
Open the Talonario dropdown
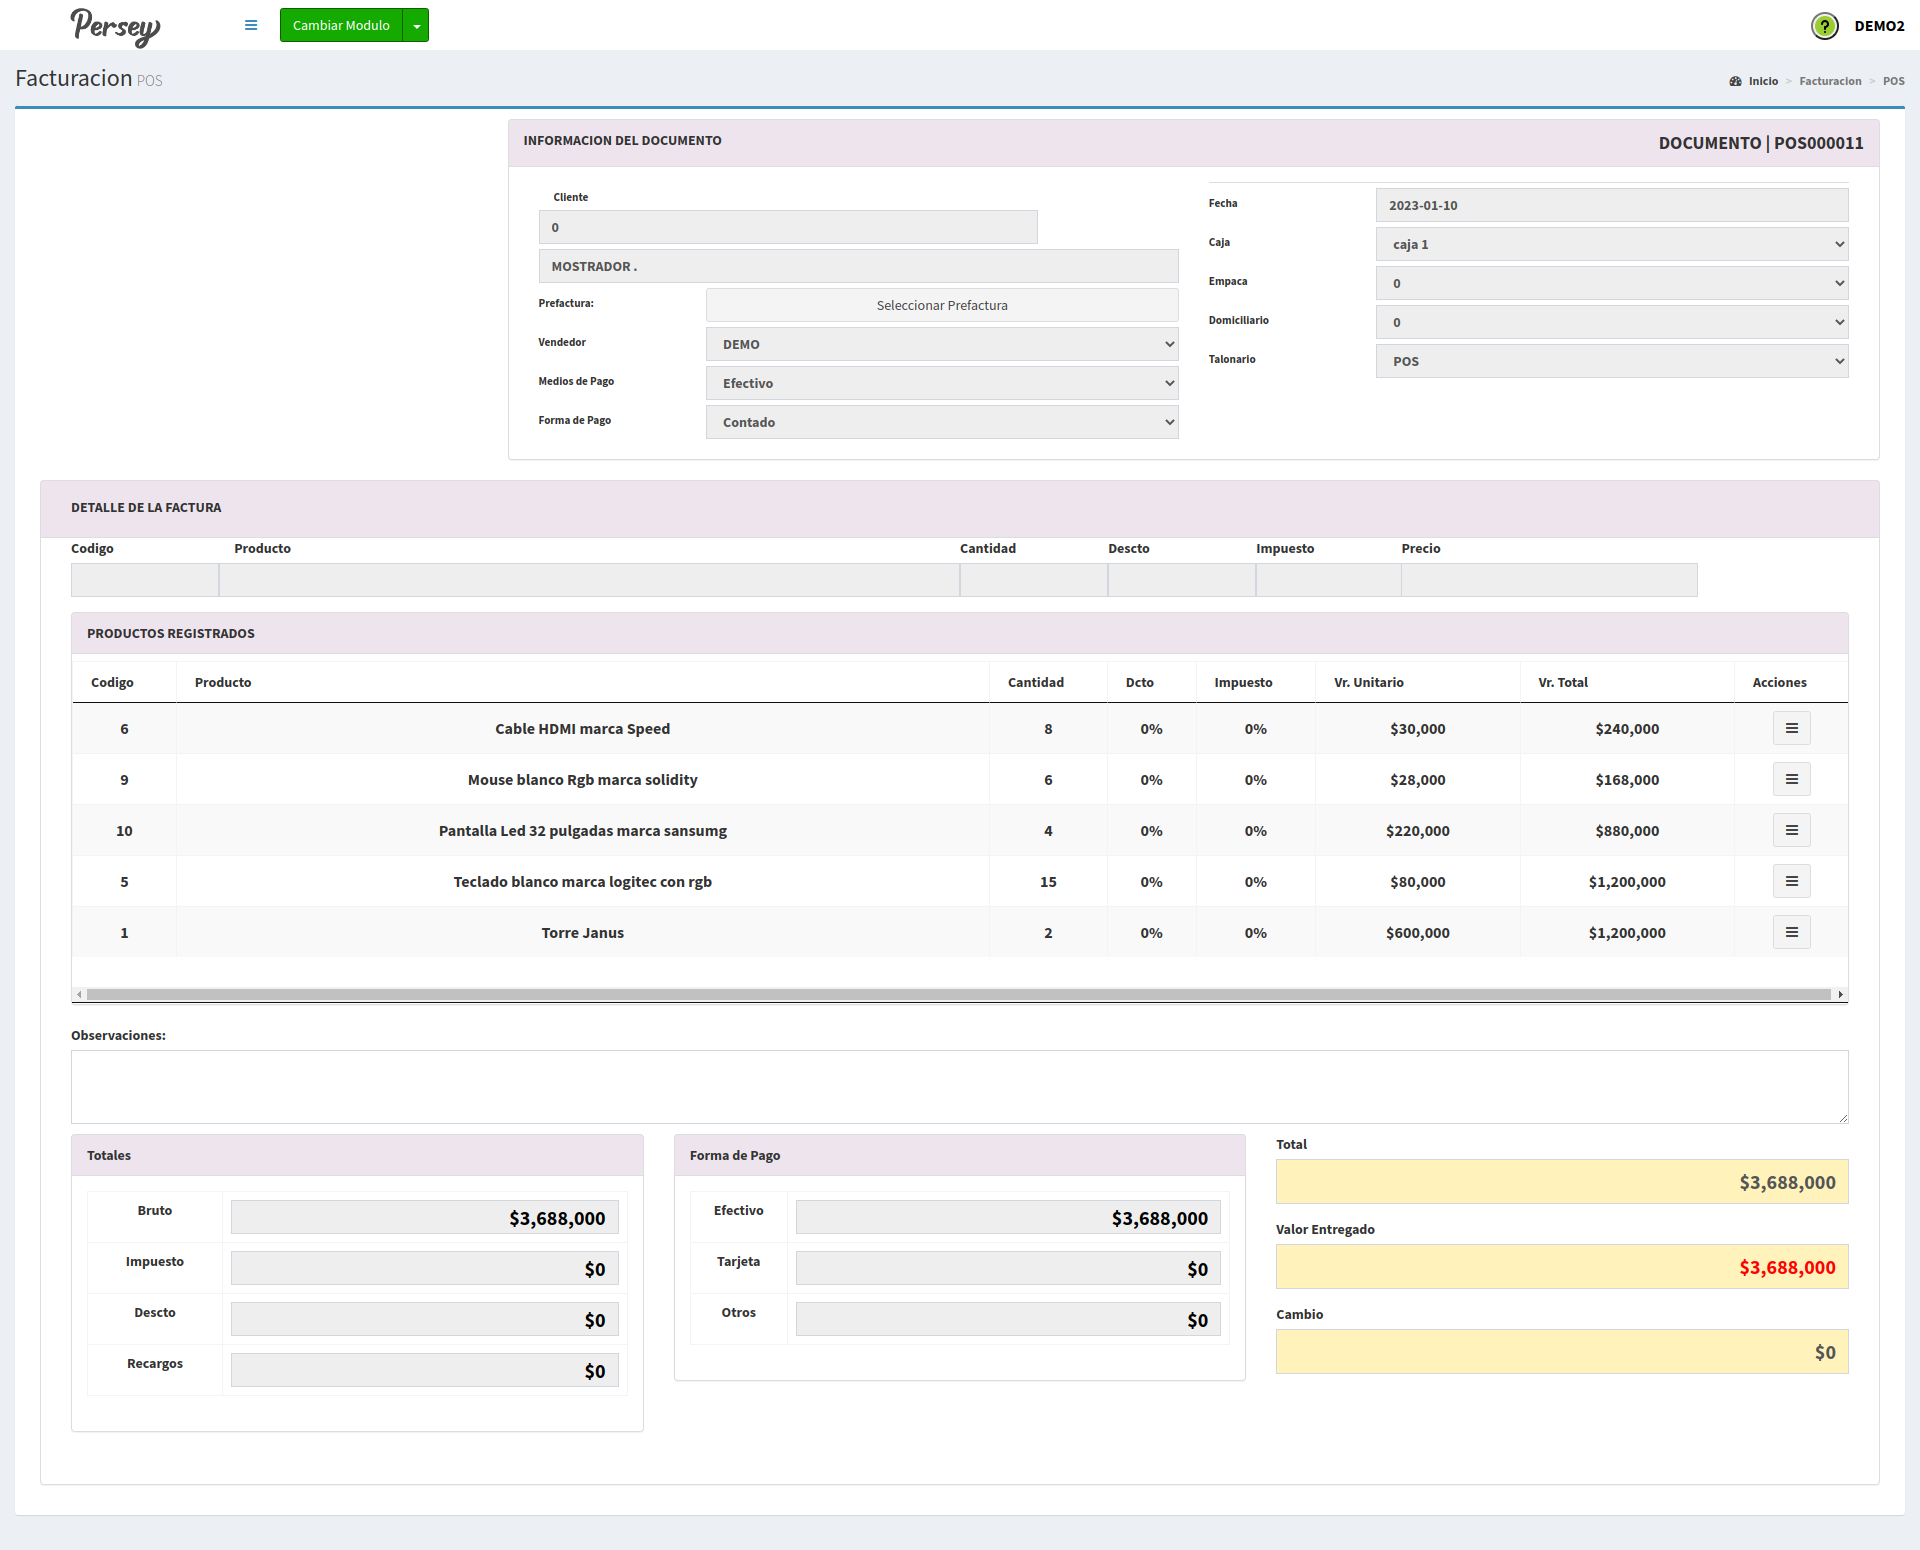1611,361
